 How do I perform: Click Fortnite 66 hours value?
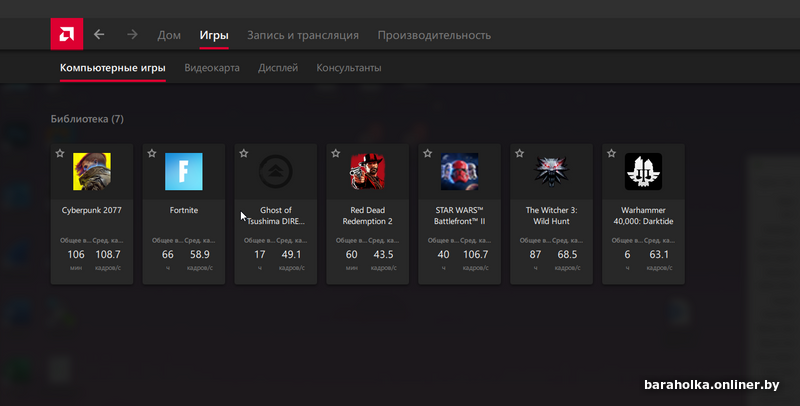pyautogui.click(x=167, y=254)
